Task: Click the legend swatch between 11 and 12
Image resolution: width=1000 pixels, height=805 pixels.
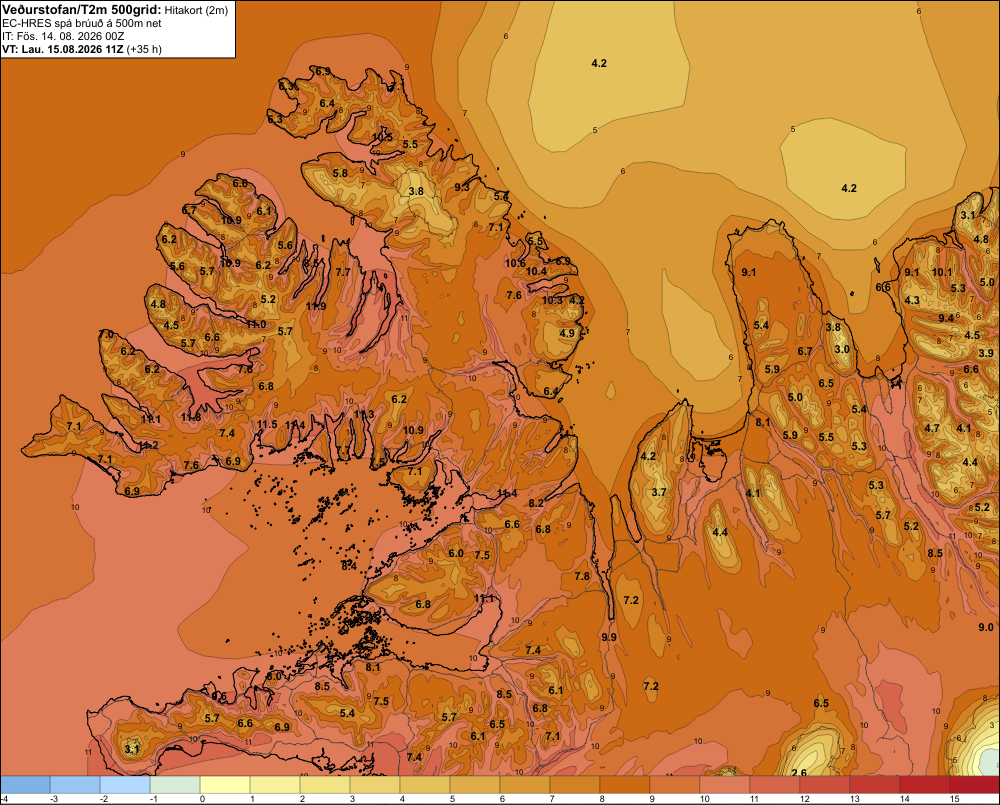Action: (x=775, y=785)
